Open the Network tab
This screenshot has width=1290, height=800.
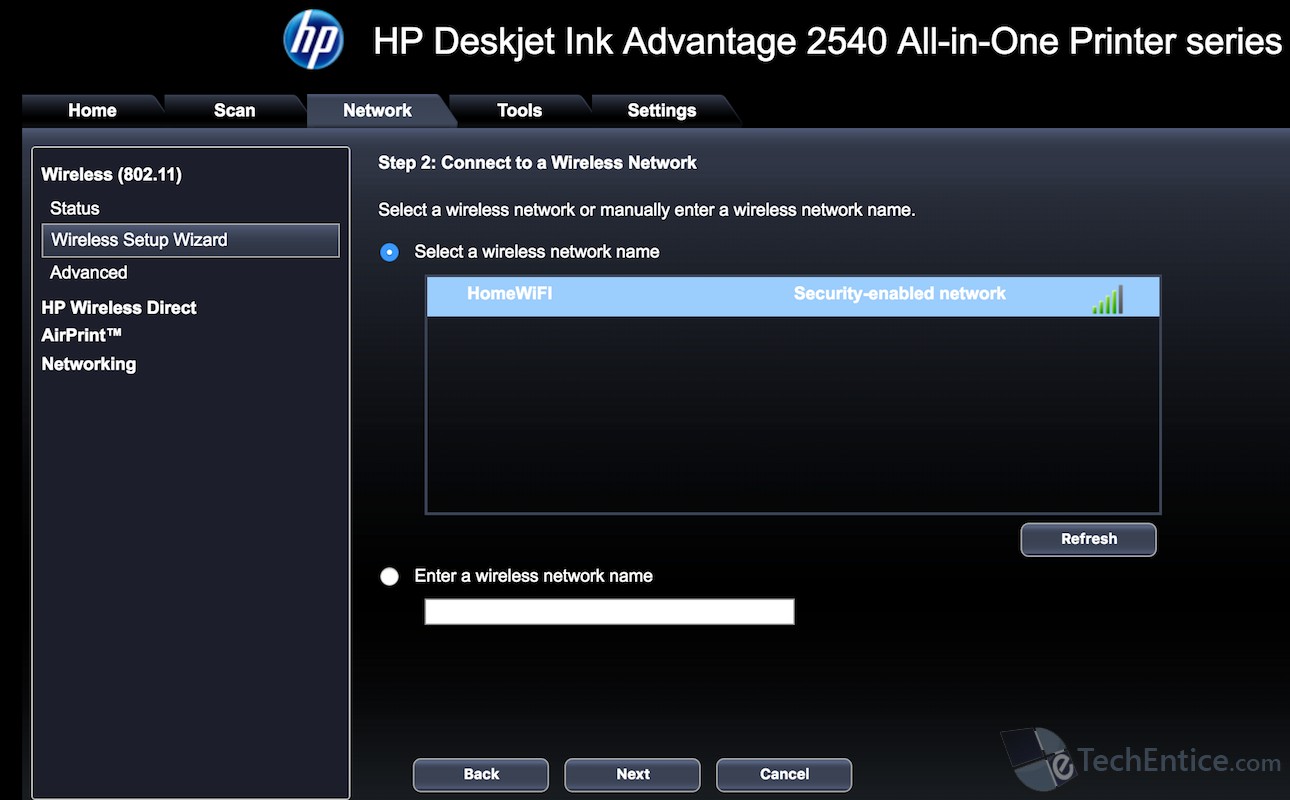[x=377, y=111]
